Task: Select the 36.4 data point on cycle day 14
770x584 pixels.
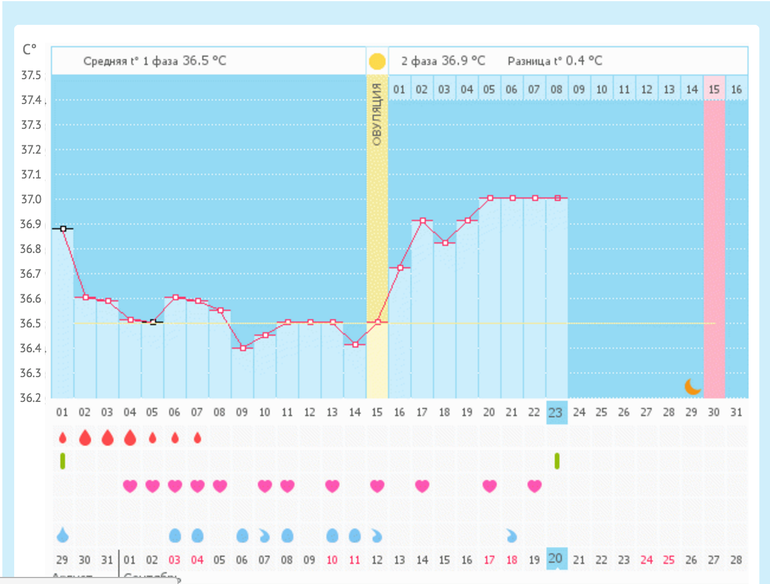Action: click(x=355, y=344)
